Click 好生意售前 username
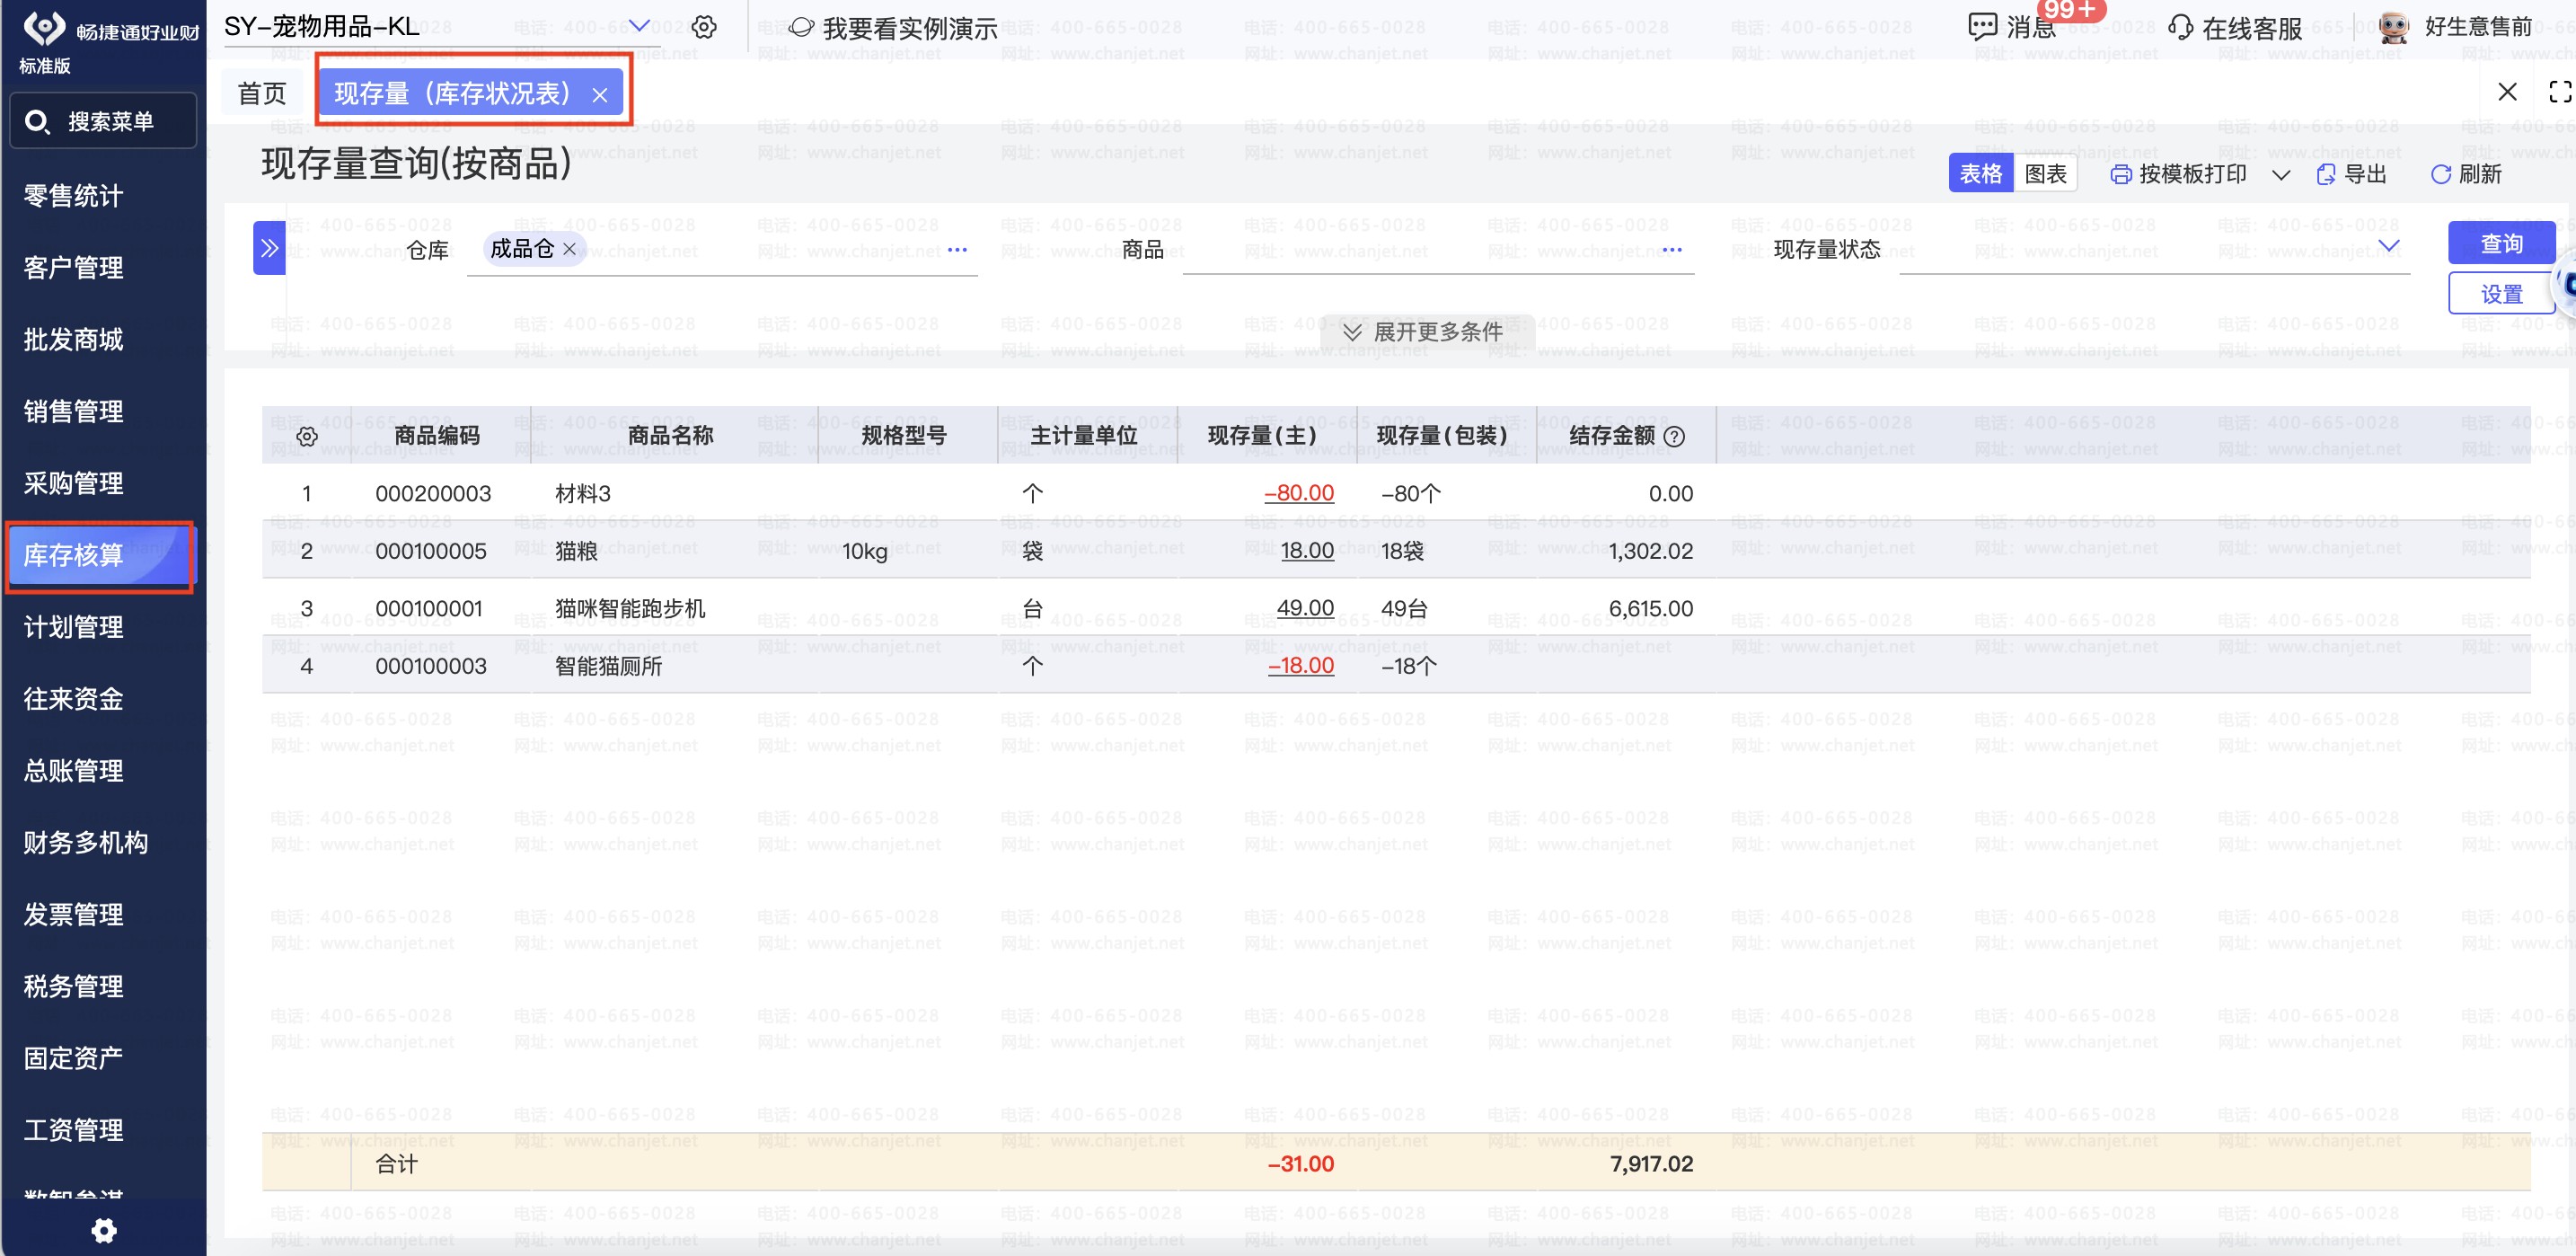 pyautogui.click(x=2478, y=27)
